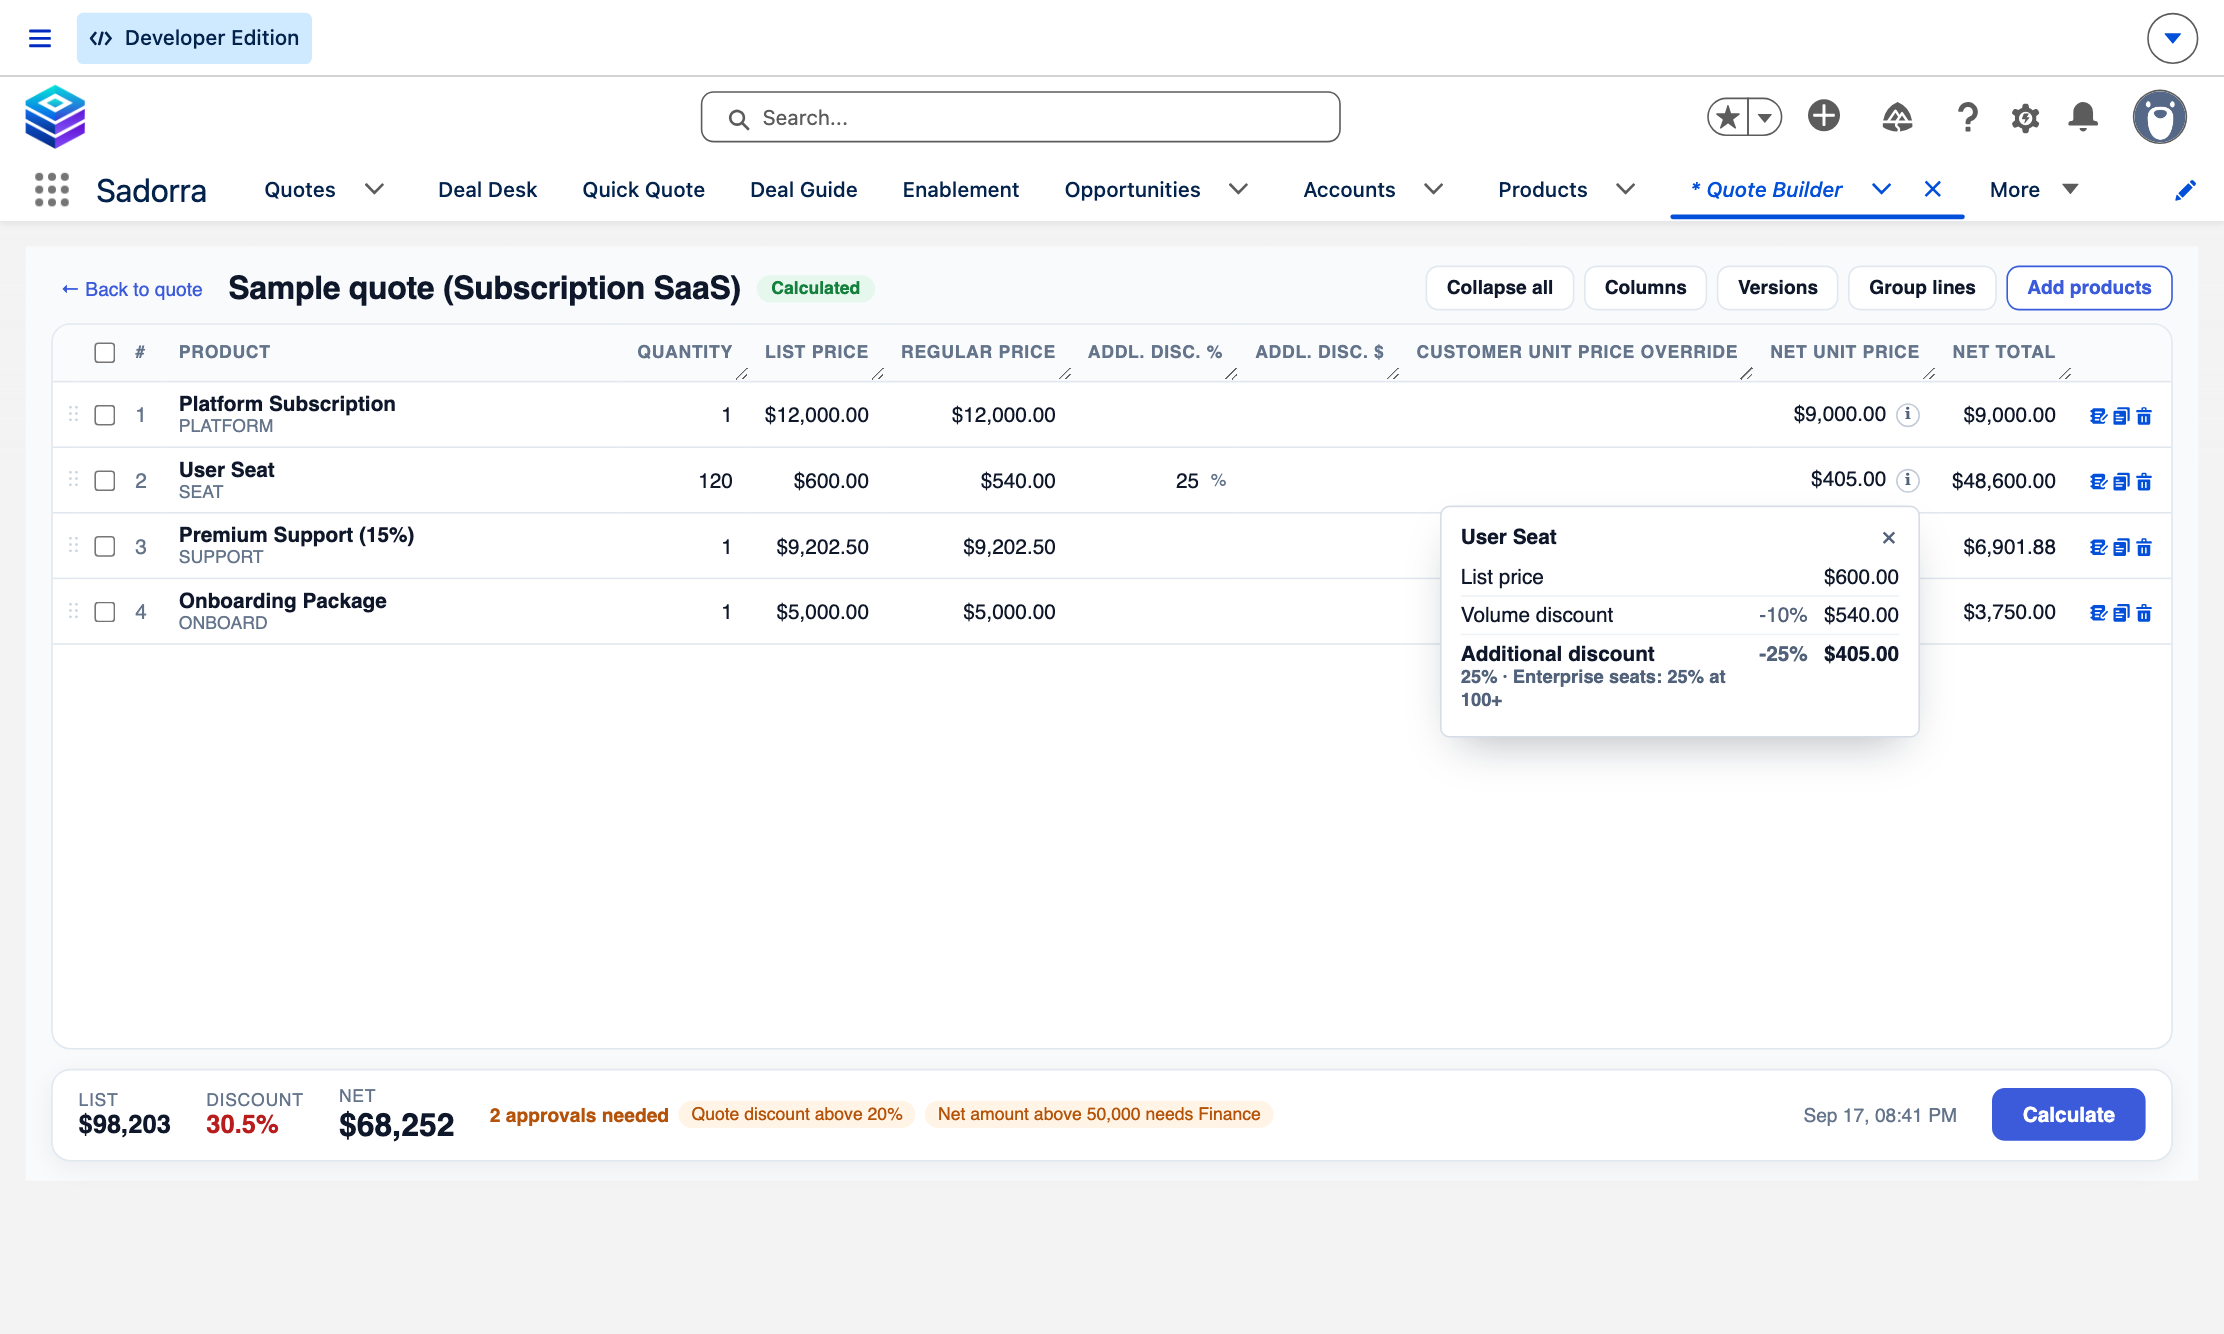2224x1334 pixels.
Task: Open the App Launcher dots grid
Action: pyautogui.click(x=52, y=189)
